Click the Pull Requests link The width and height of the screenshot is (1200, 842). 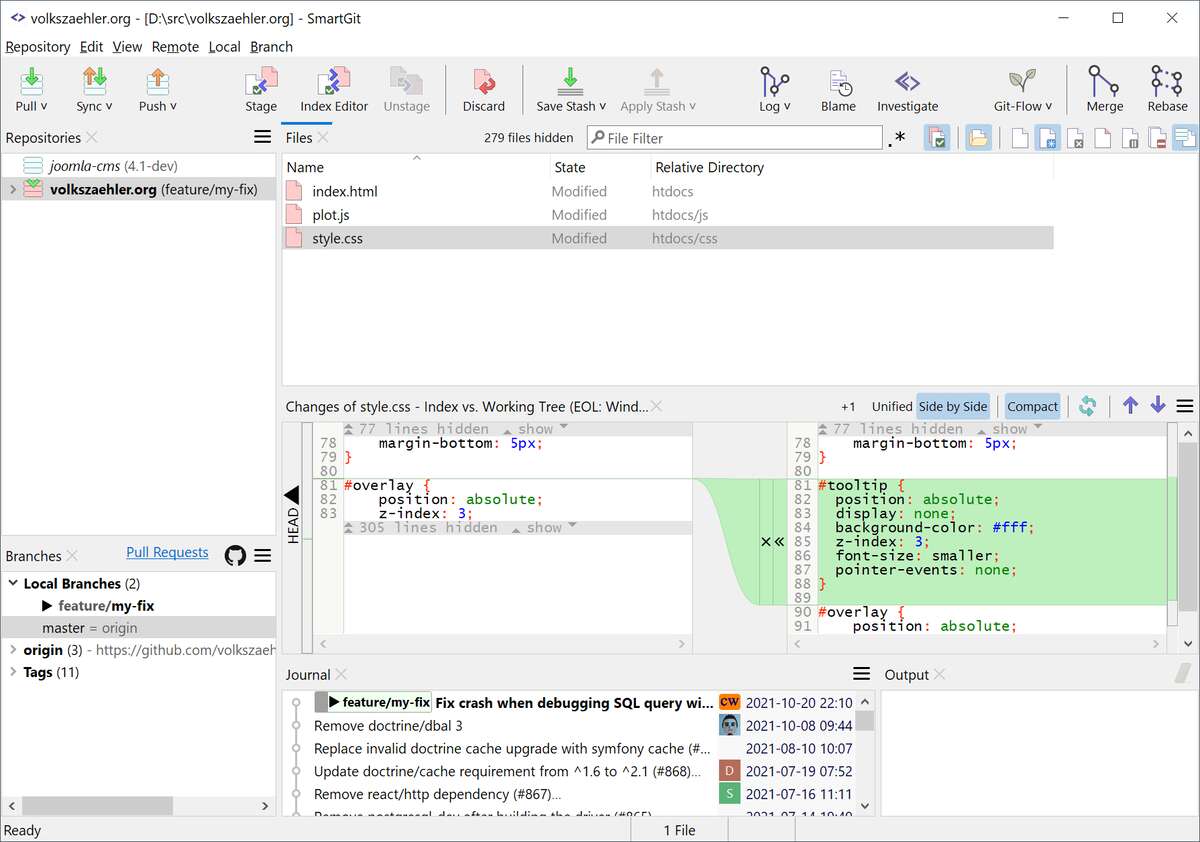167,552
